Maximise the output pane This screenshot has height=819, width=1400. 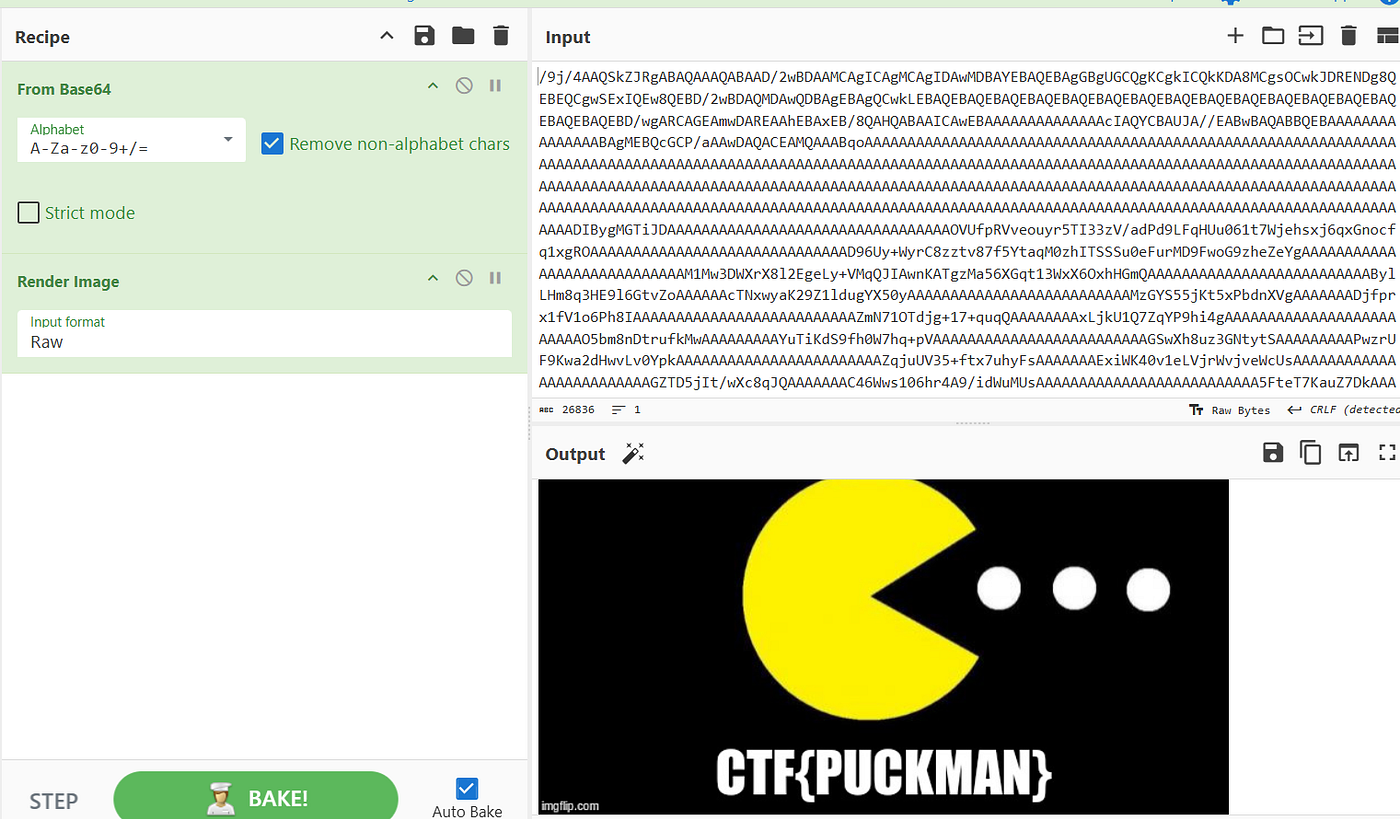tap(1387, 453)
